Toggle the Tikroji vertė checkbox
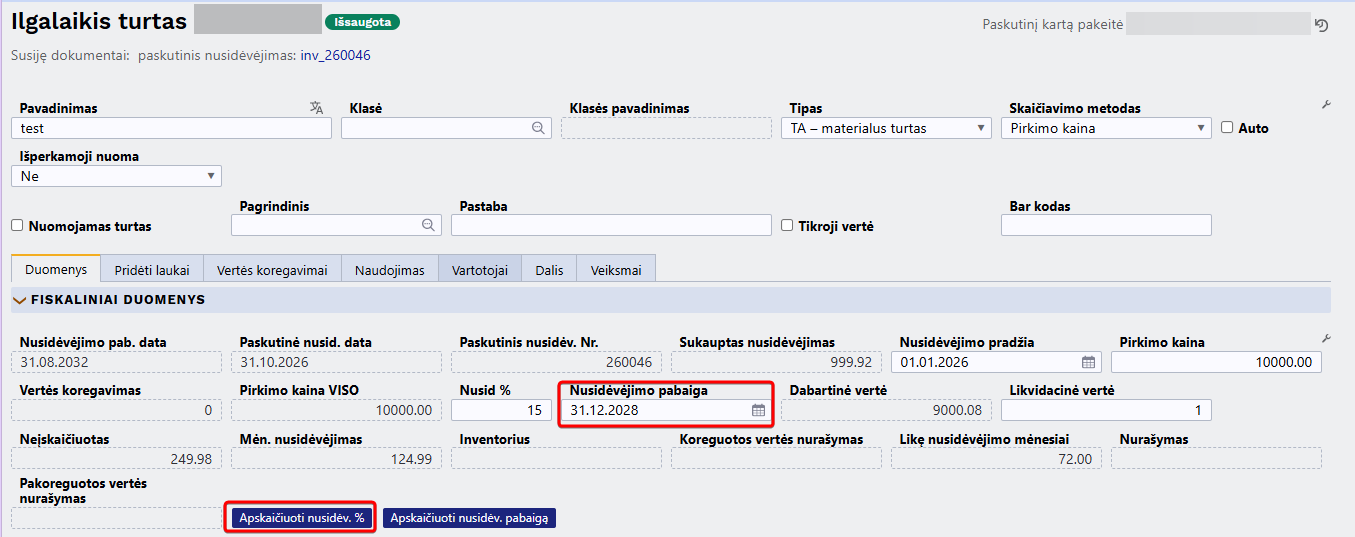The height and width of the screenshot is (537, 1355). pyautogui.click(x=787, y=226)
